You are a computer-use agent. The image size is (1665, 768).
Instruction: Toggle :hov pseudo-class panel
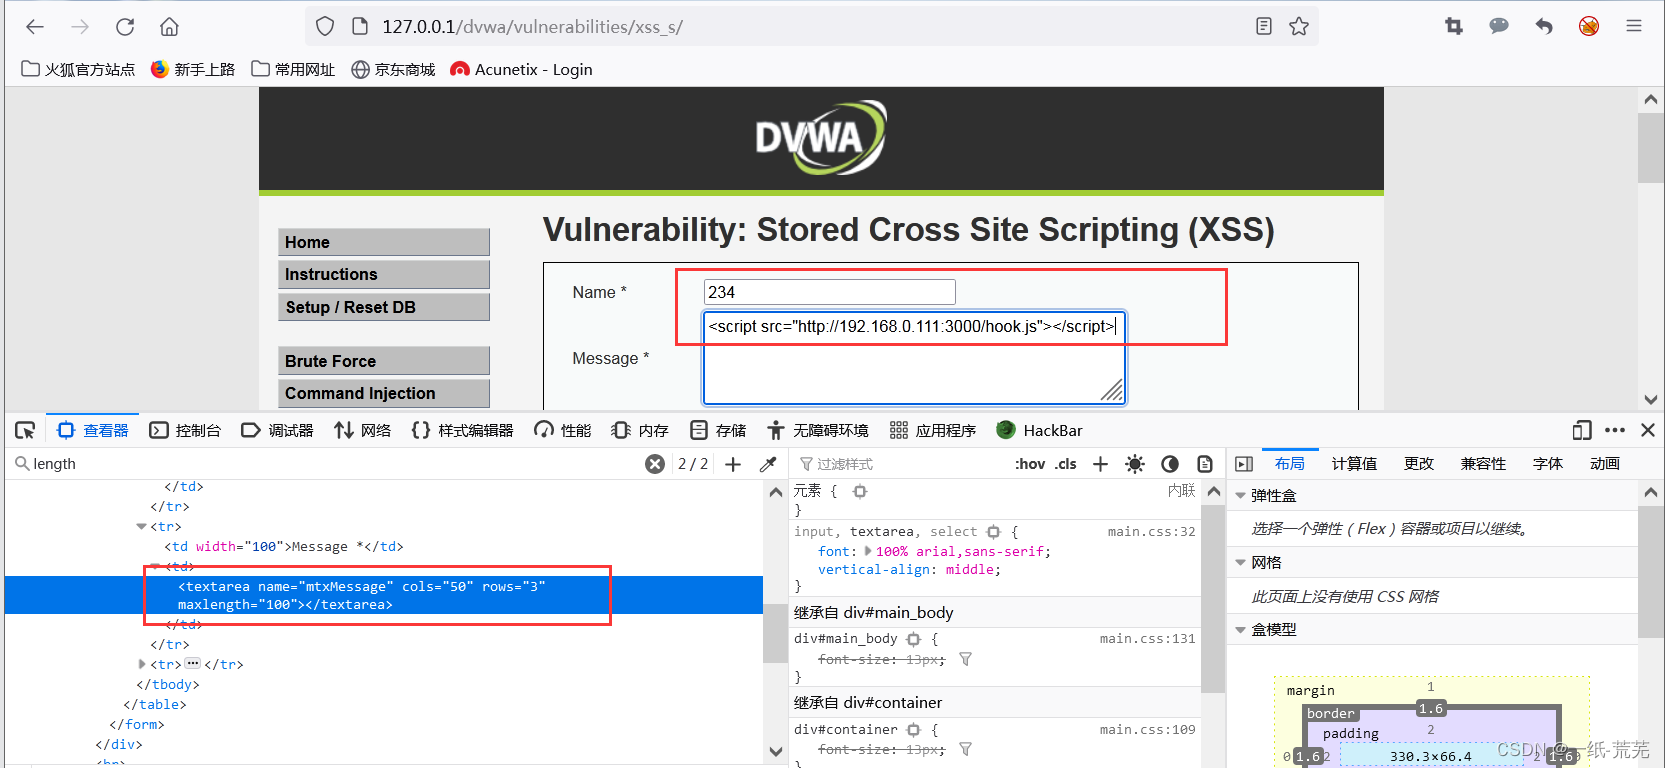coord(1030,464)
